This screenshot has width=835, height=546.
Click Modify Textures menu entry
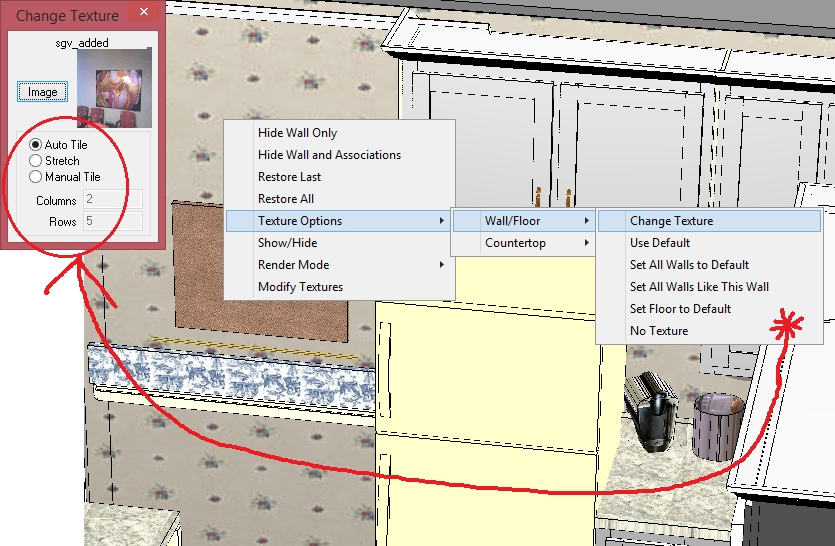pos(300,287)
